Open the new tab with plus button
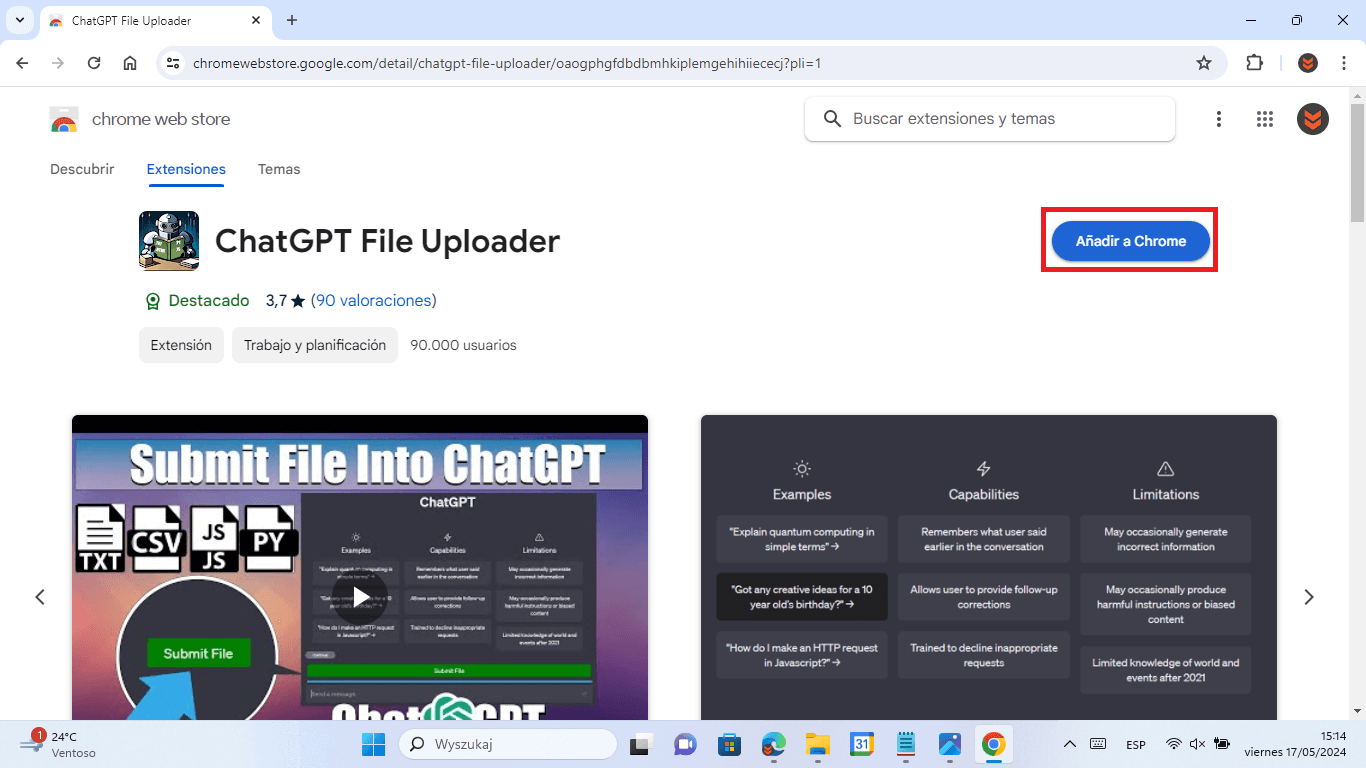The height and width of the screenshot is (768, 1366). point(292,20)
